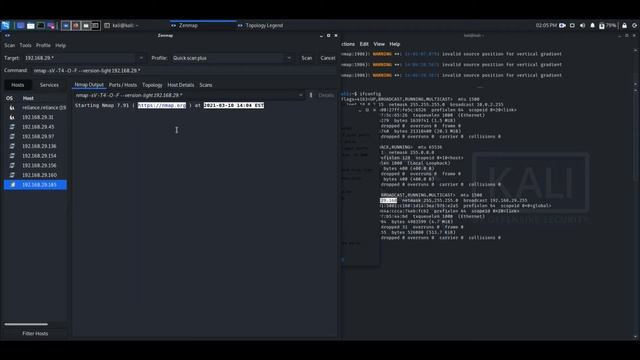
Task: Open the Zenmap window menu icon in its titlebar
Action: point(7,36)
